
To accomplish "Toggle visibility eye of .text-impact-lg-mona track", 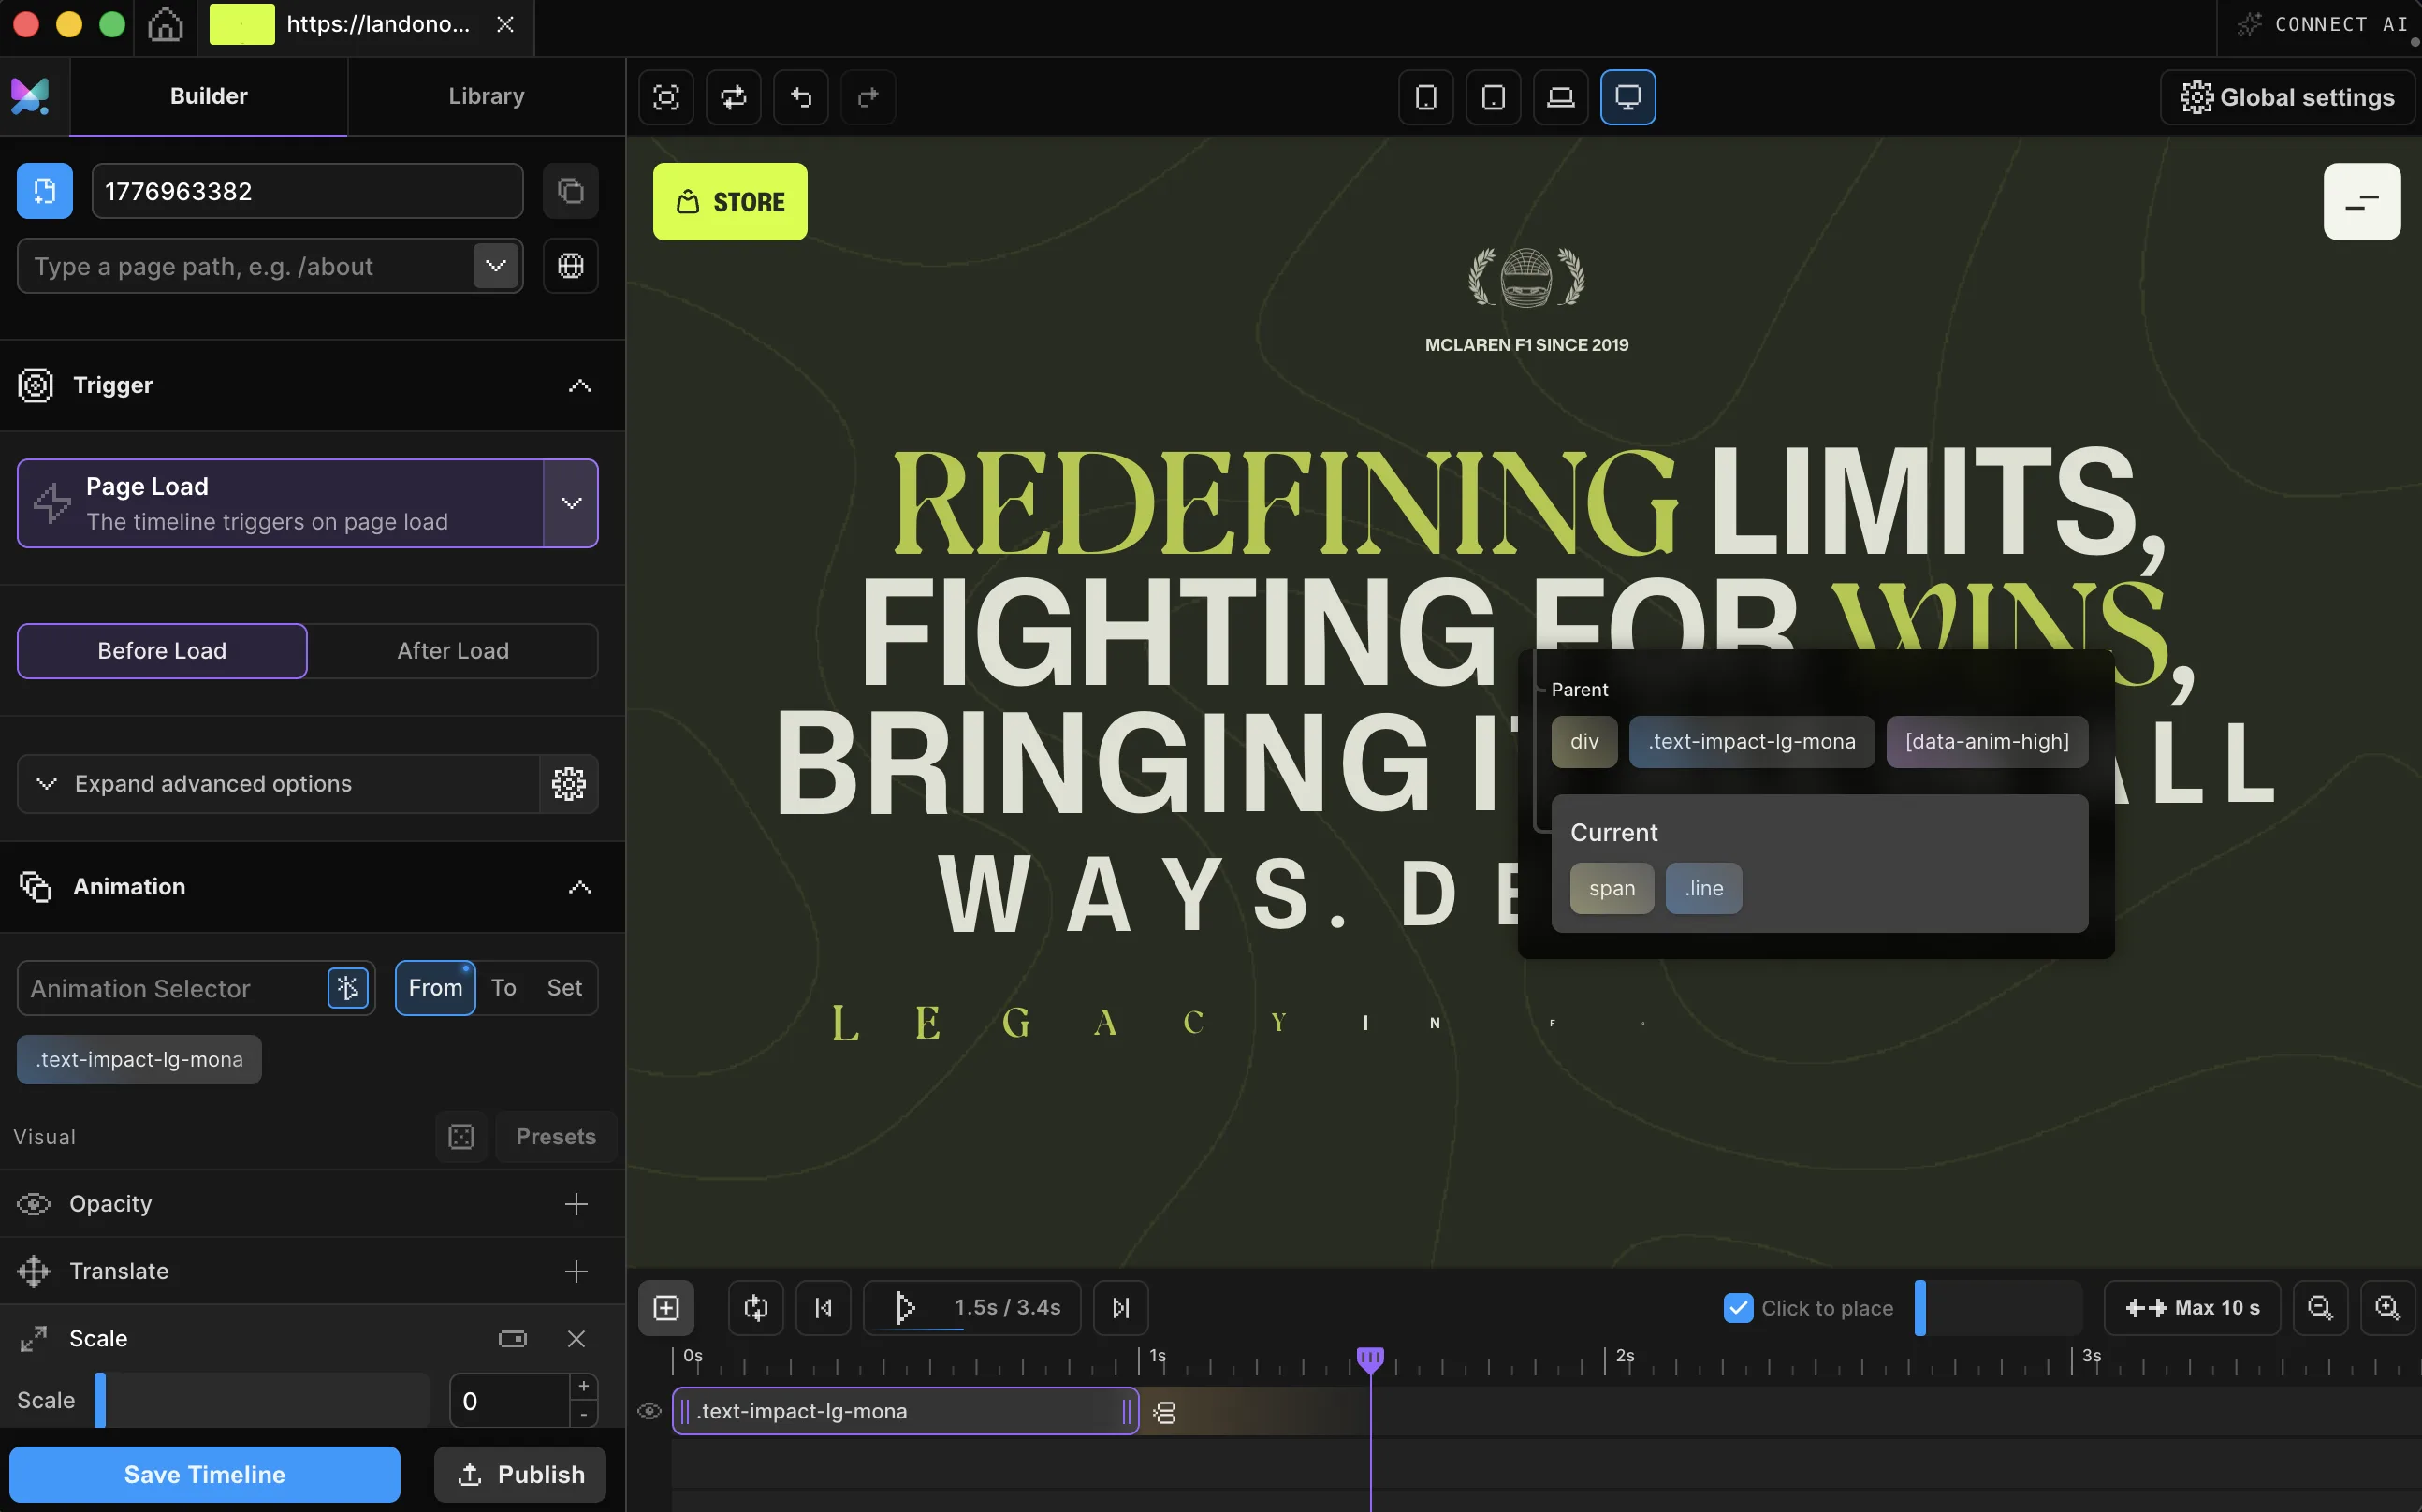I will click(649, 1411).
